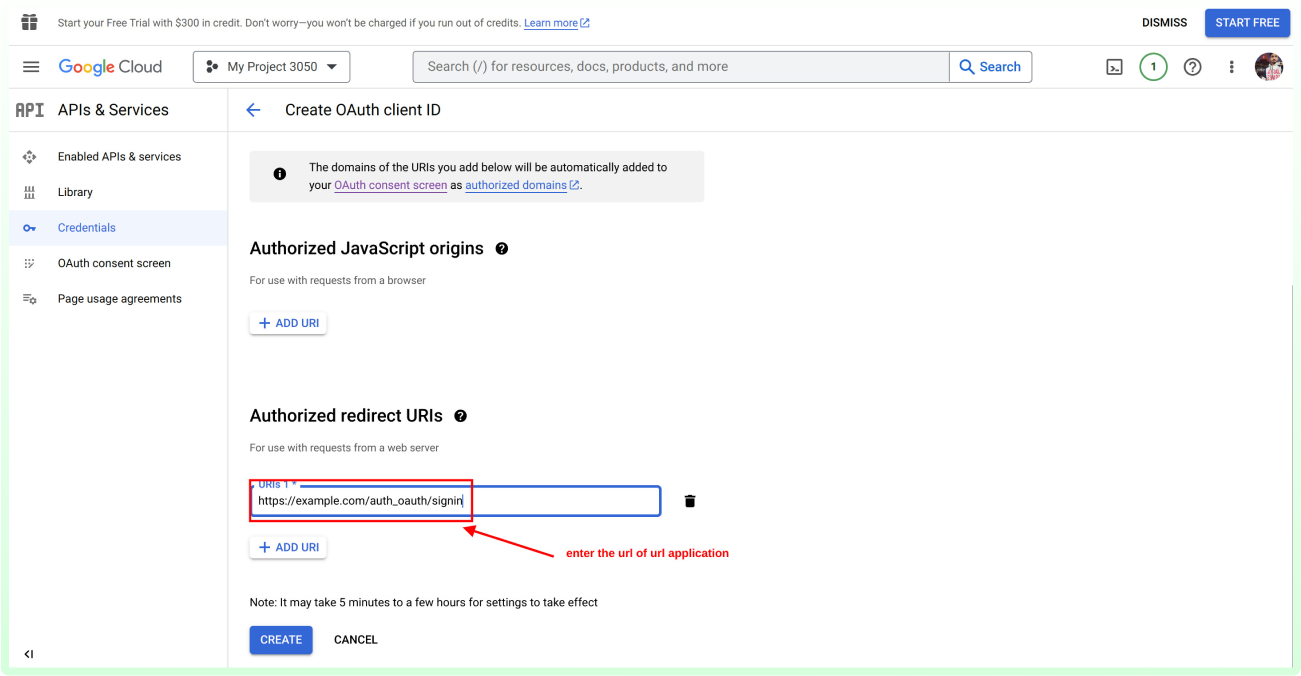Screen dimensions: 1301x676
Task: Click START FREE in the trial banner
Action: coord(1247,22)
